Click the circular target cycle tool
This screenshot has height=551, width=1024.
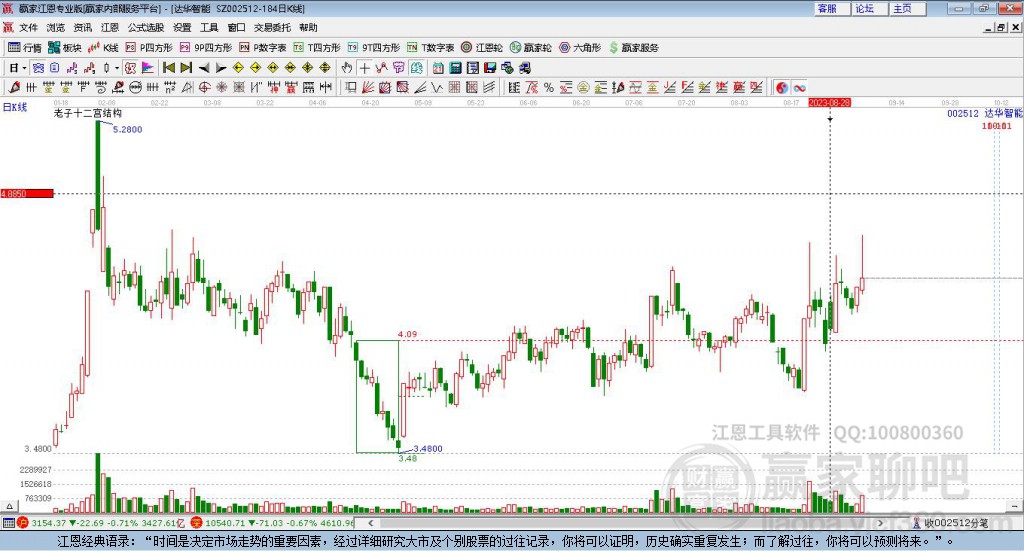(204, 87)
